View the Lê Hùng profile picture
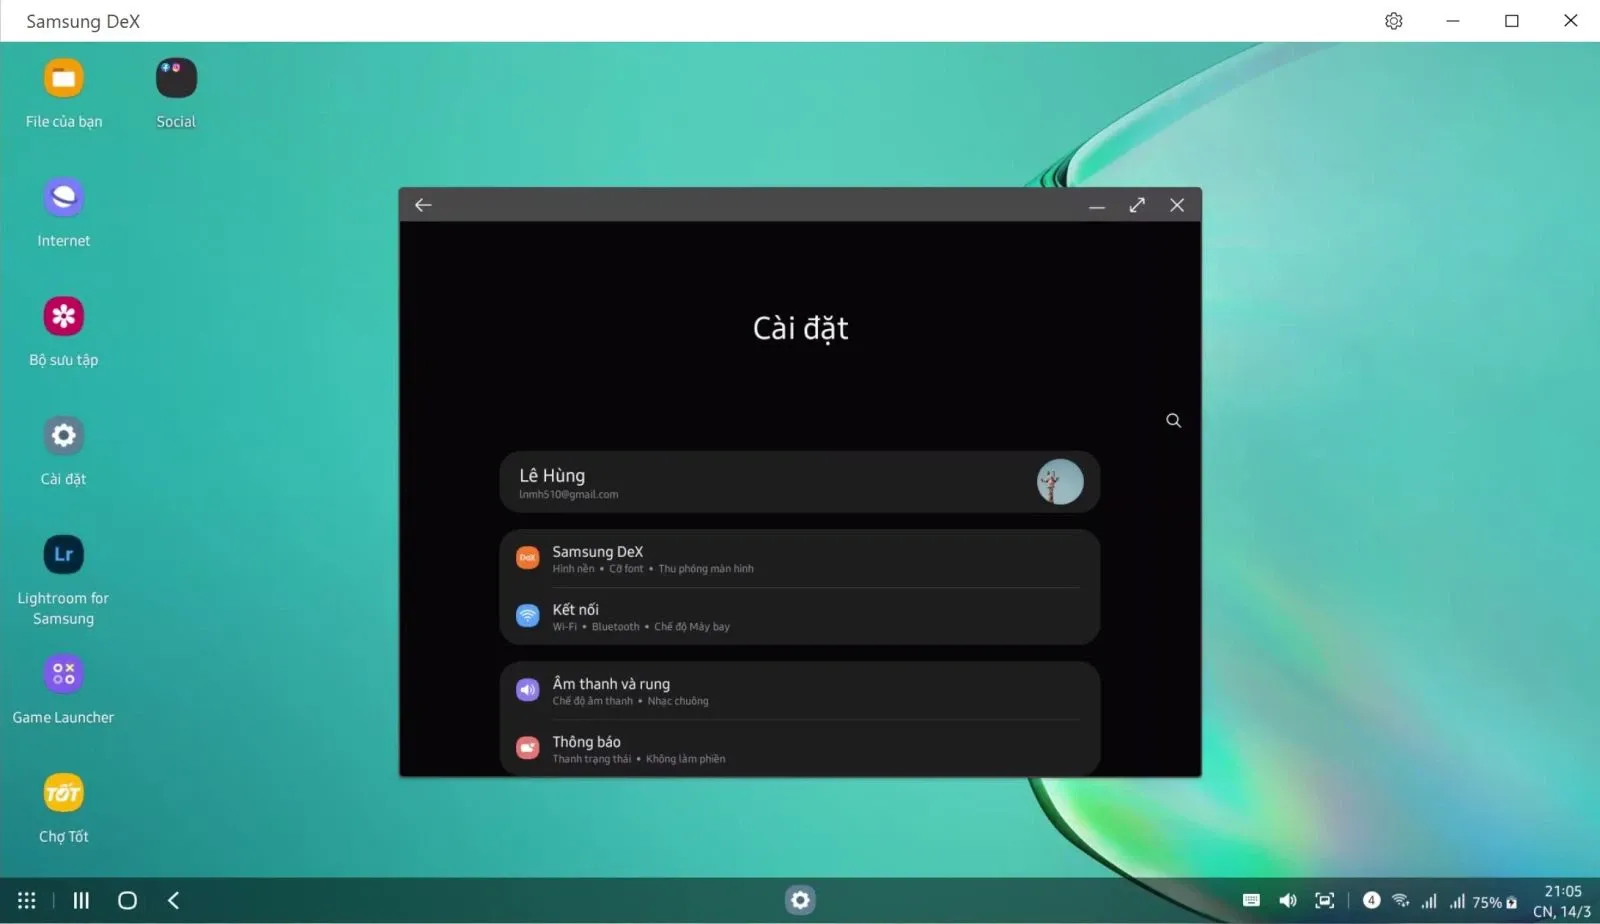Screen dimensions: 1600x924 coord(1060,482)
